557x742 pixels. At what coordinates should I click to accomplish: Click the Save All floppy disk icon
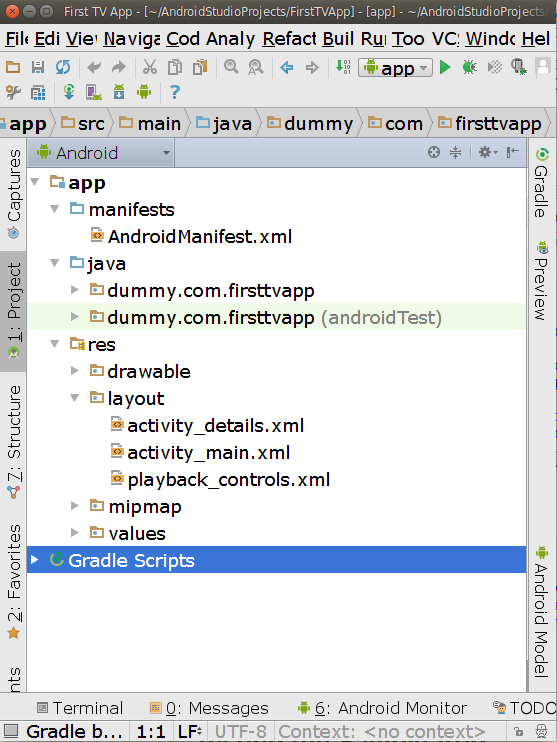38,67
